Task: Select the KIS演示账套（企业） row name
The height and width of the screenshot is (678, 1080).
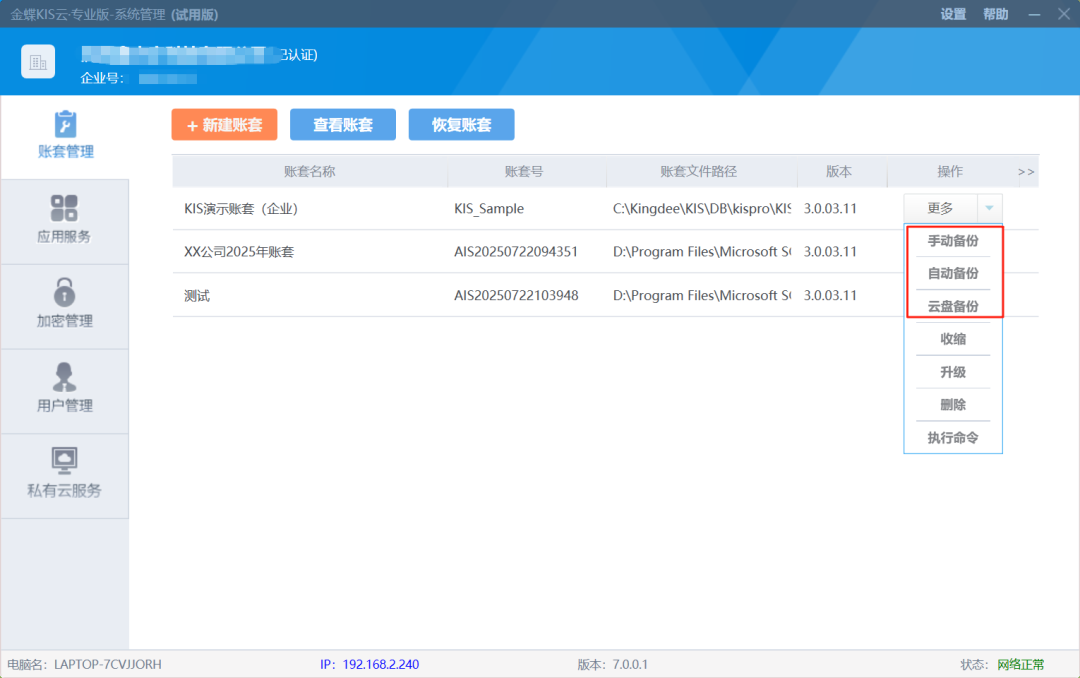Action: pos(241,209)
